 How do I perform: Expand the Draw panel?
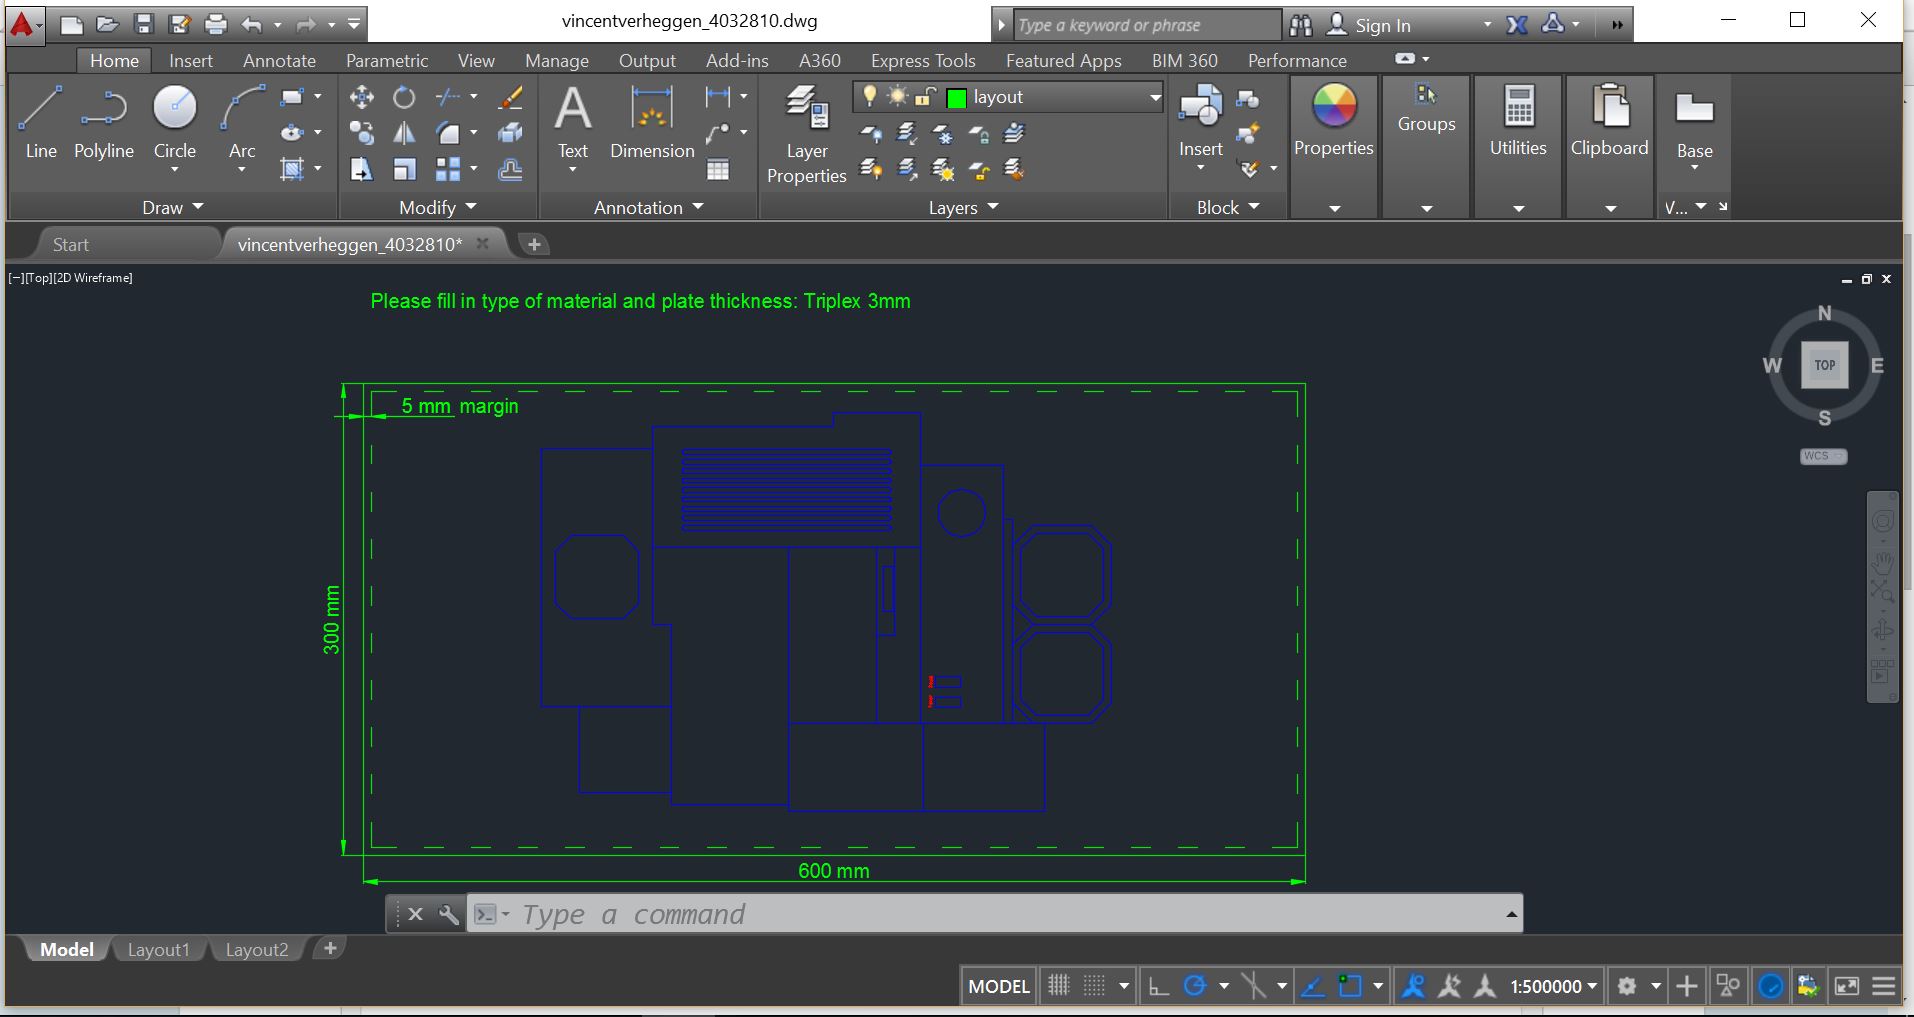(x=174, y=207)
